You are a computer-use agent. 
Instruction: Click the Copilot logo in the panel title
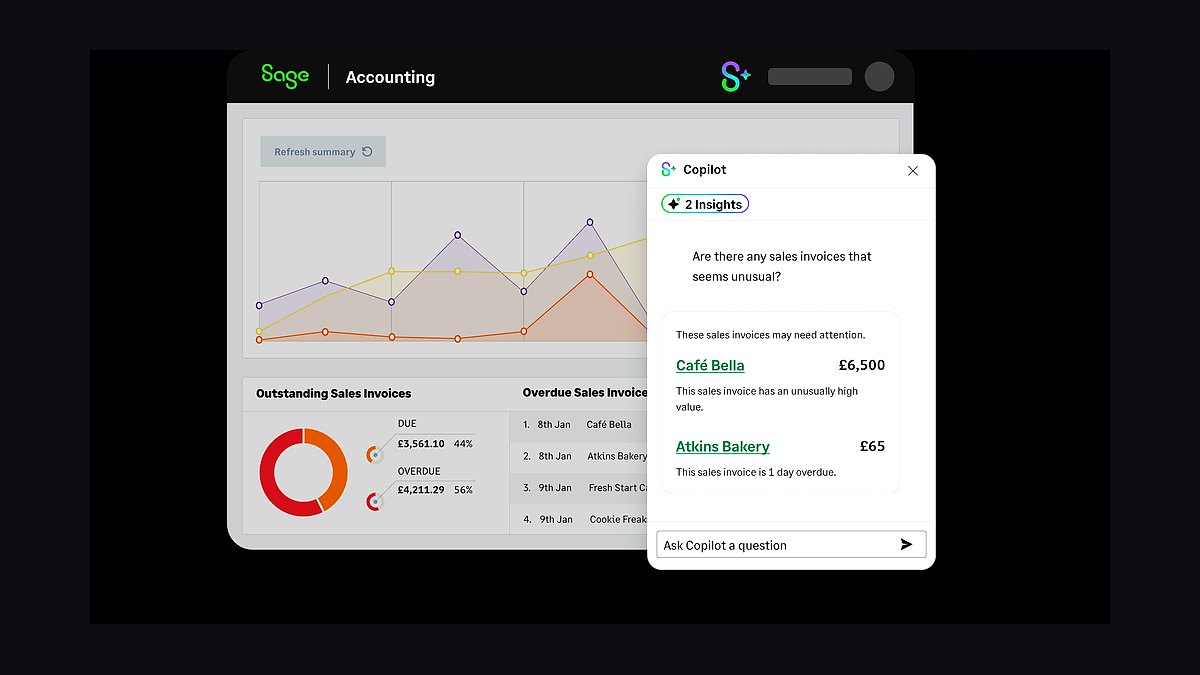669,170
